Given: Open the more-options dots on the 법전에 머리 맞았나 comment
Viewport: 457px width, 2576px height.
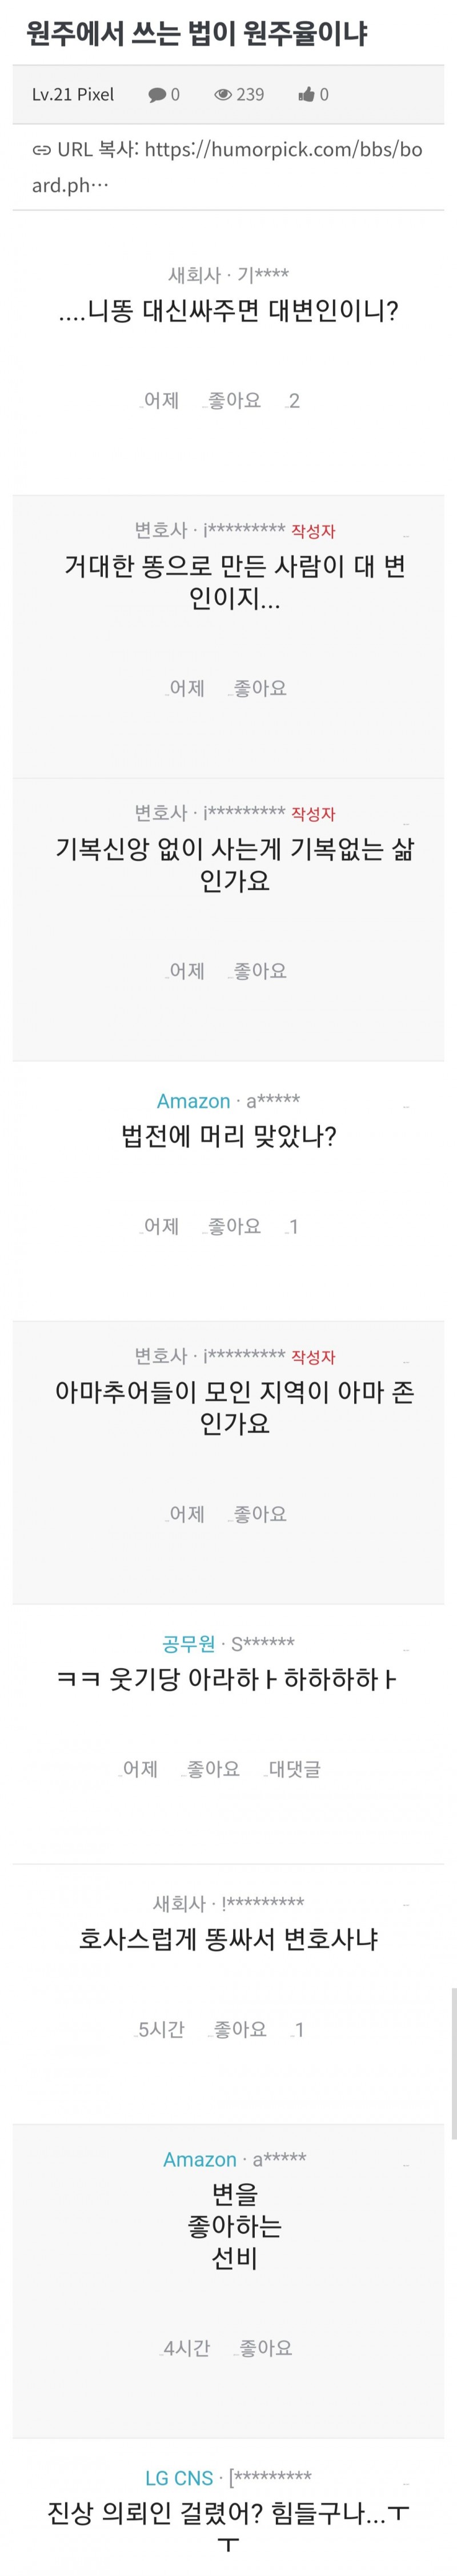Looking at the screenshot, I should point(406,1106).
